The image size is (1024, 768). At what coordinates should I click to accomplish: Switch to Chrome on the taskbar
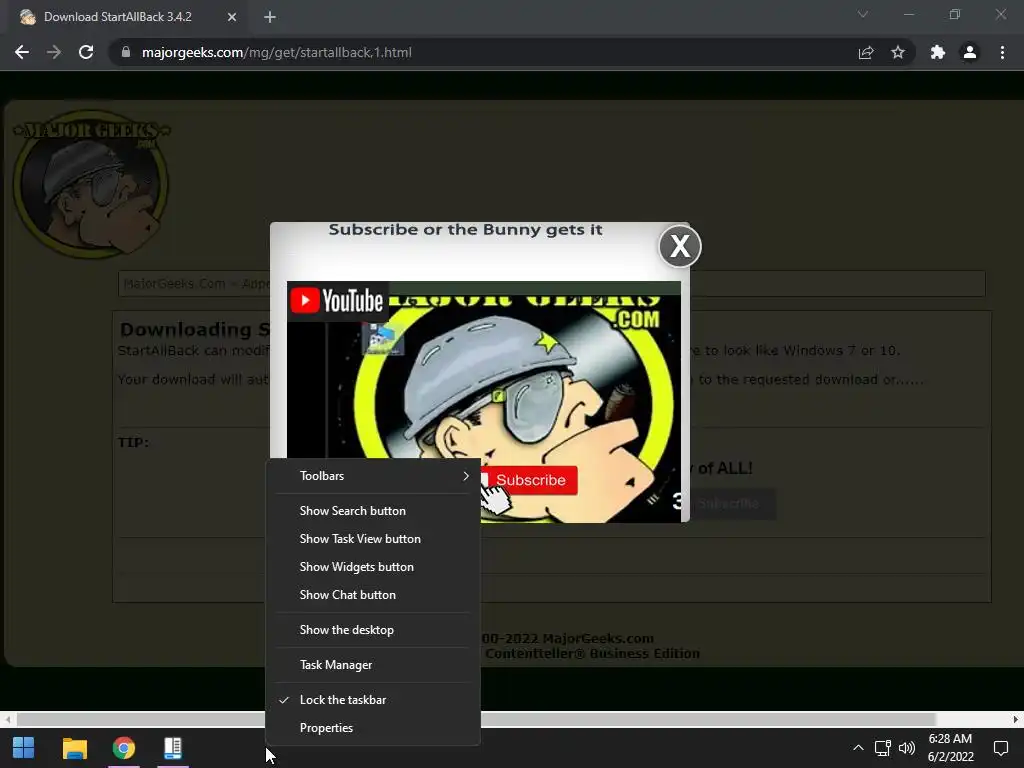coord(123,748)
